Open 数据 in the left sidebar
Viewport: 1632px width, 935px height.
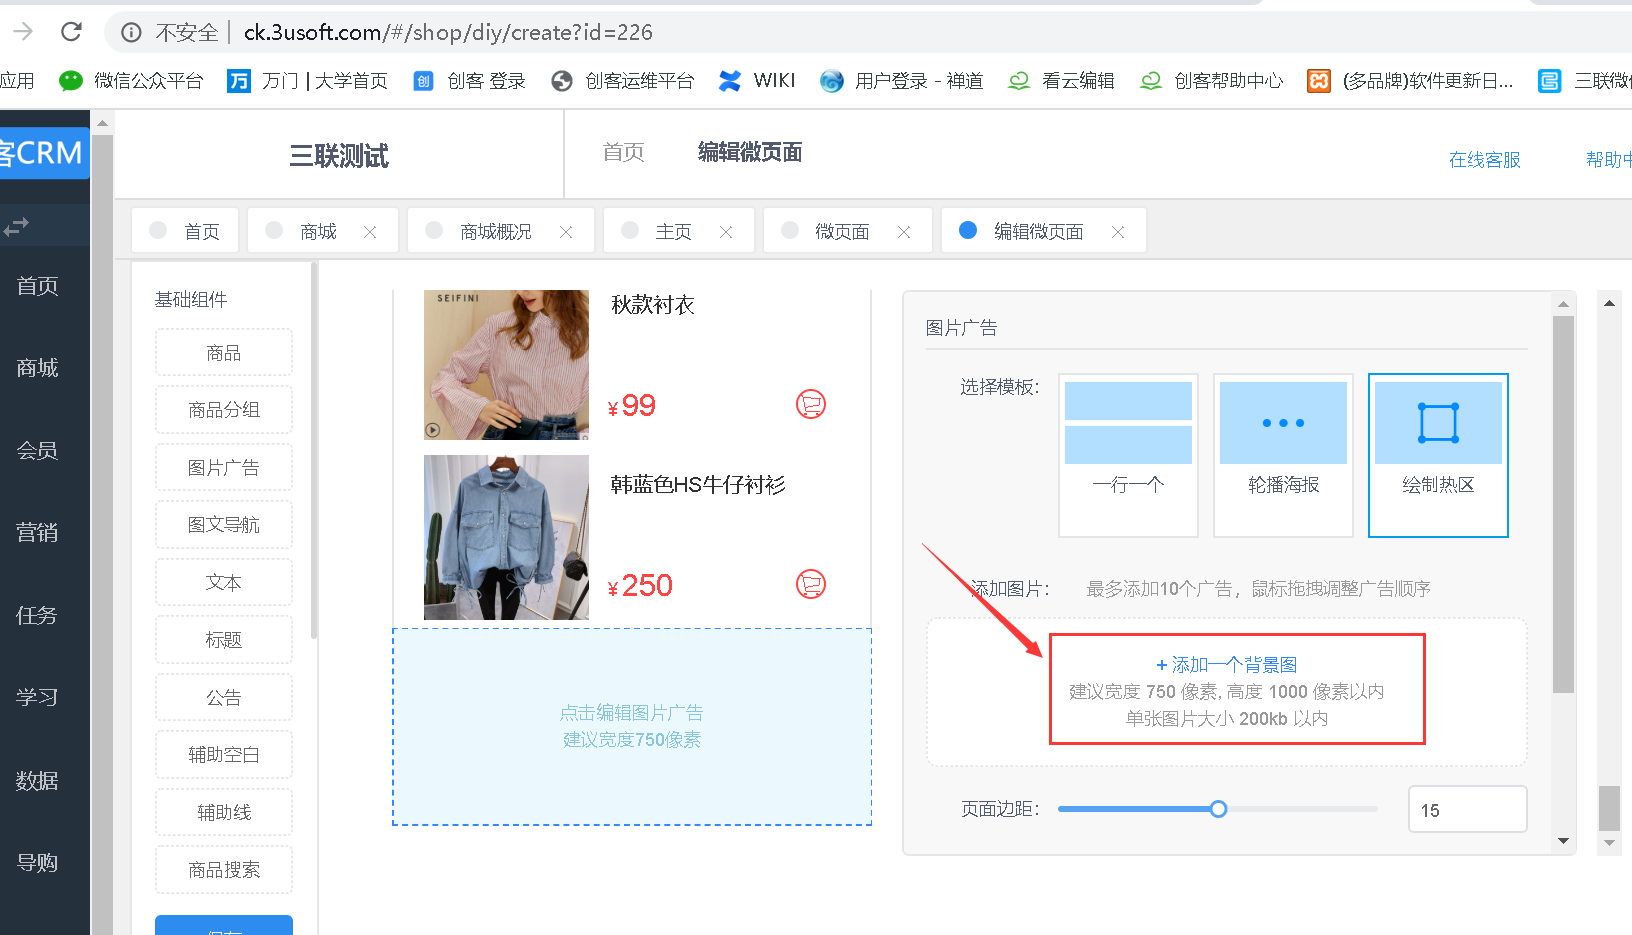pos(38,781)
